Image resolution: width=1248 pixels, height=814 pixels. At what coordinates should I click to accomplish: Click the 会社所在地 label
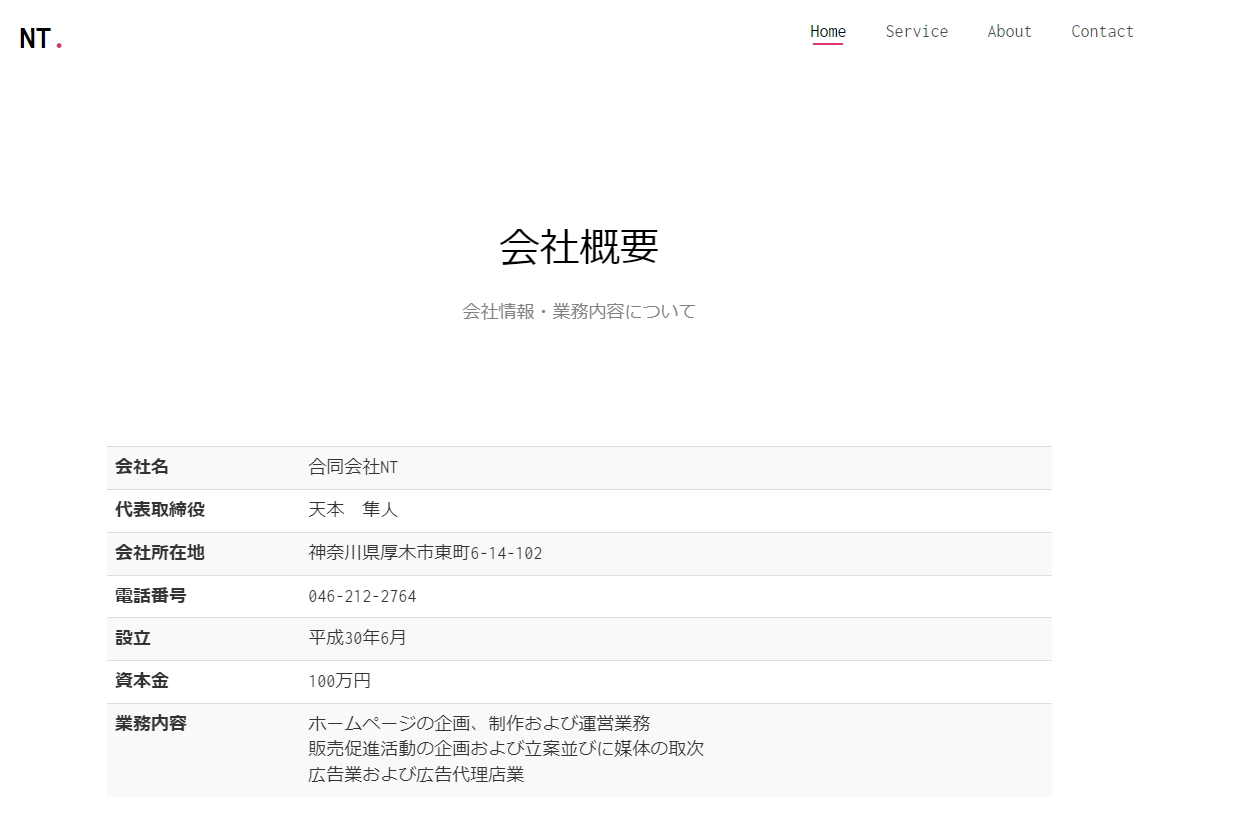pos(160,553)
